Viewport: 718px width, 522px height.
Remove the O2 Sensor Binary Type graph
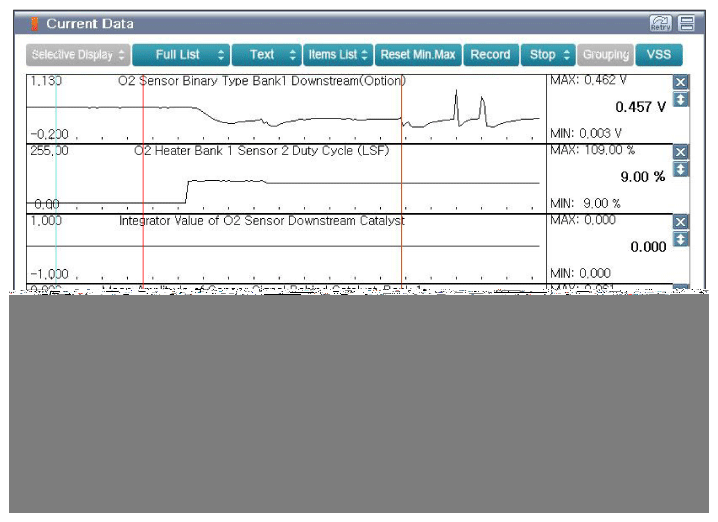(681, 82)
